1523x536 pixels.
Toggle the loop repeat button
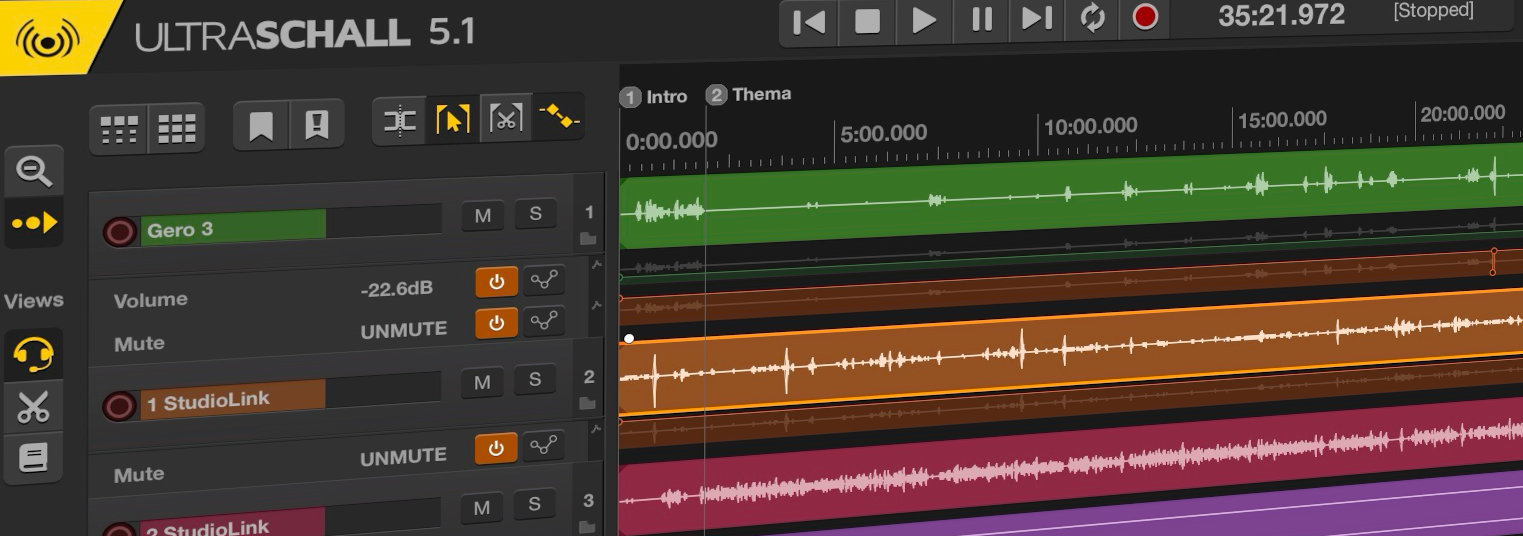click(x=1092, y=18)
